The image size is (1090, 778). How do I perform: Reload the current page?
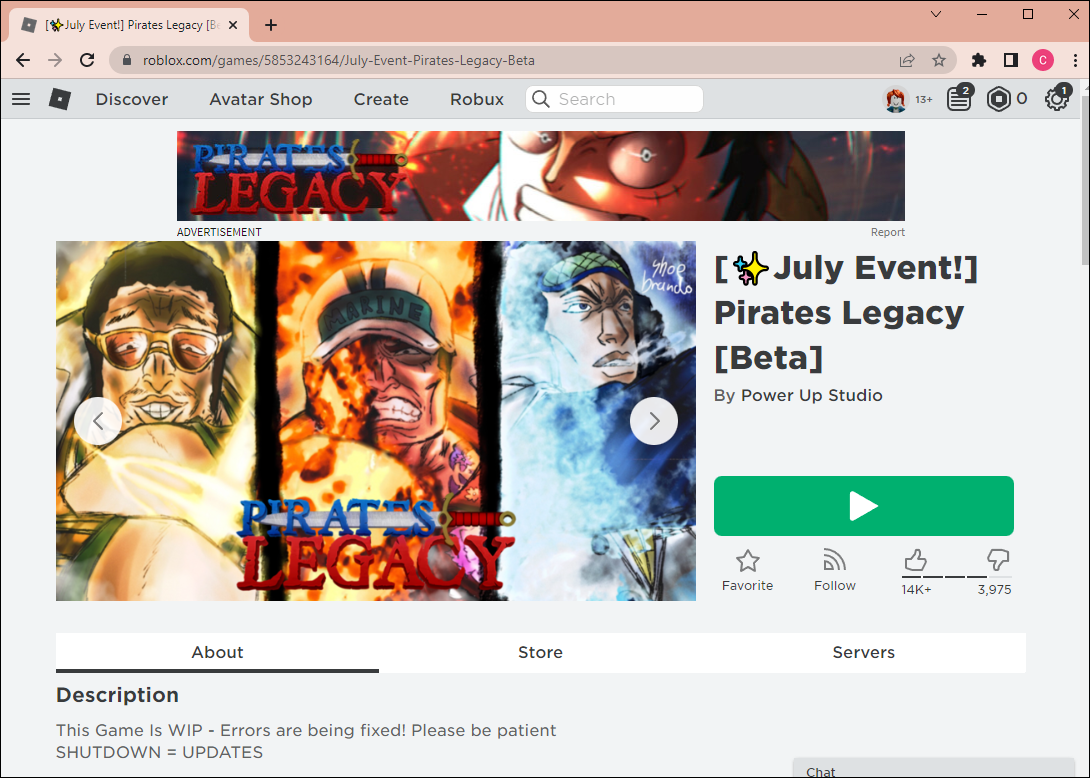pyautogui.click(x=87, y=60)
